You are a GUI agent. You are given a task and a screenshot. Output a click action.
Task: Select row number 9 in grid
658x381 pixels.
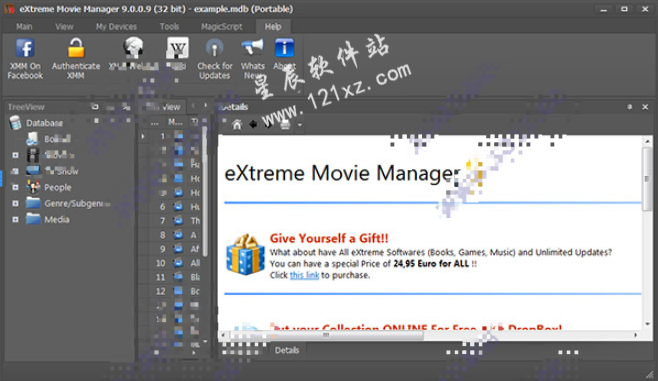coord(162,249)
